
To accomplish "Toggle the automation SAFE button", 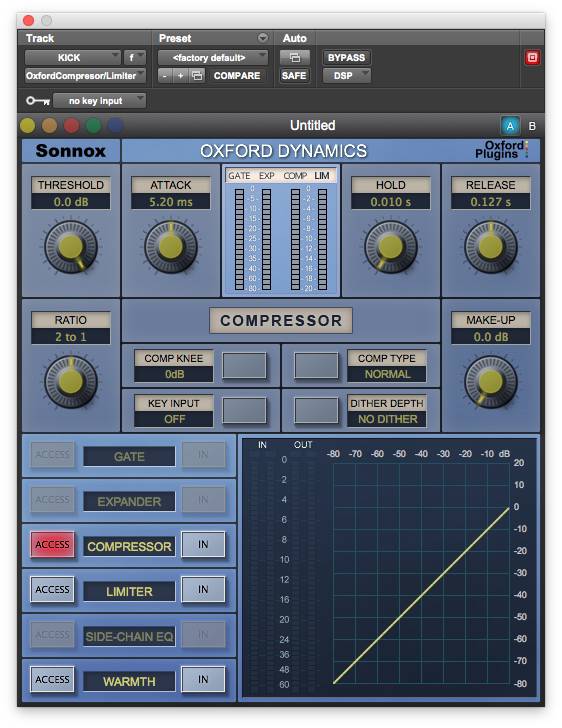I will tap(294, 76).
